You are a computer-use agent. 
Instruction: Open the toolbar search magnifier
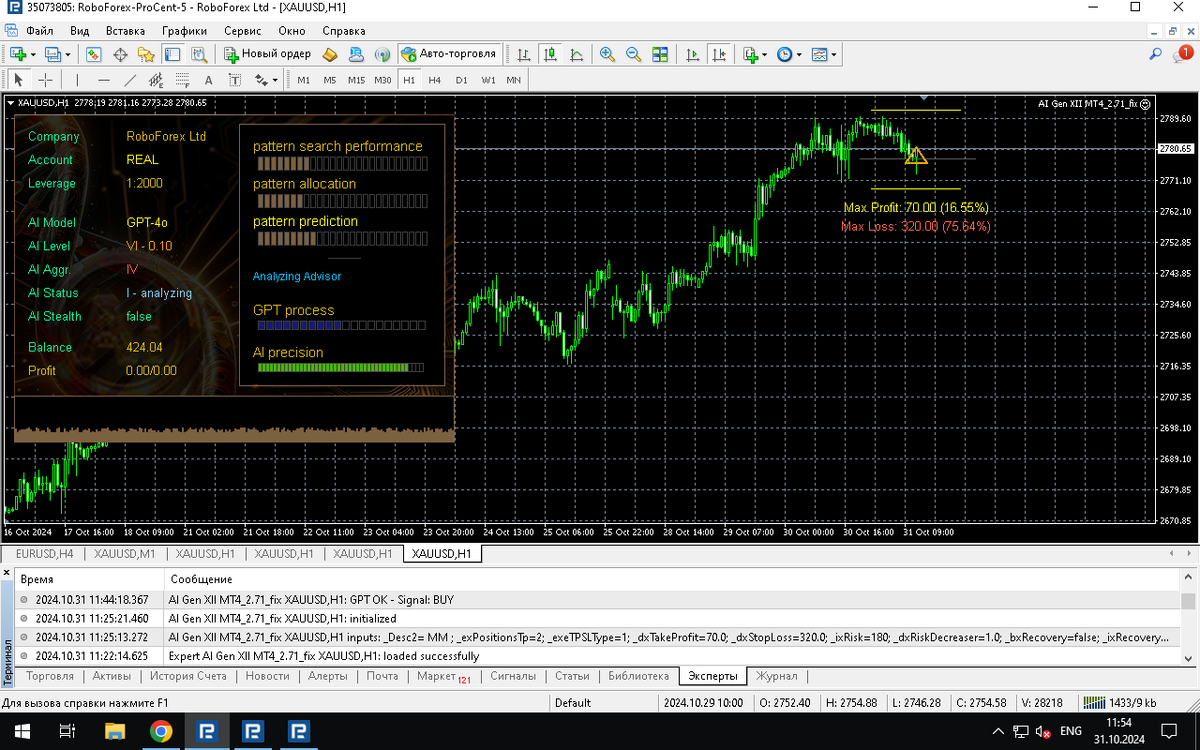pos(1156,54)
